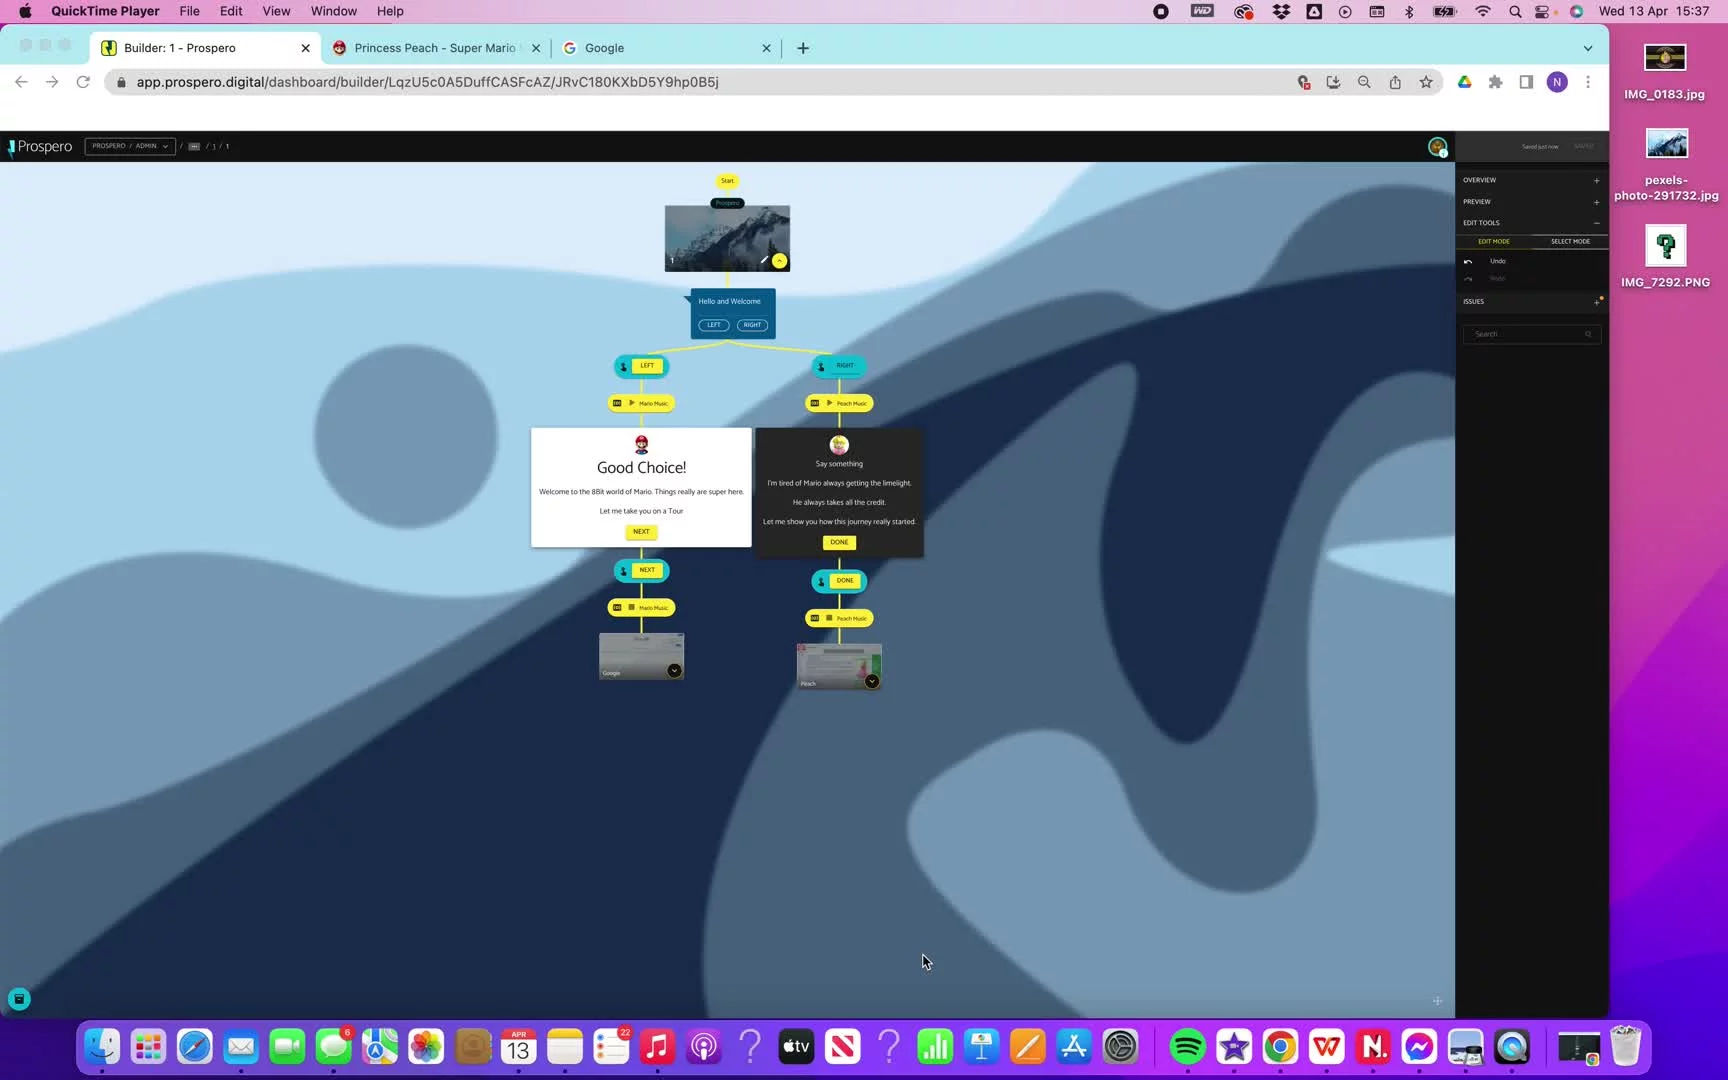Click the play icon on Mario Music node
The width and height of the screenshot is (1728, 1080).
(x=631, y=403)
